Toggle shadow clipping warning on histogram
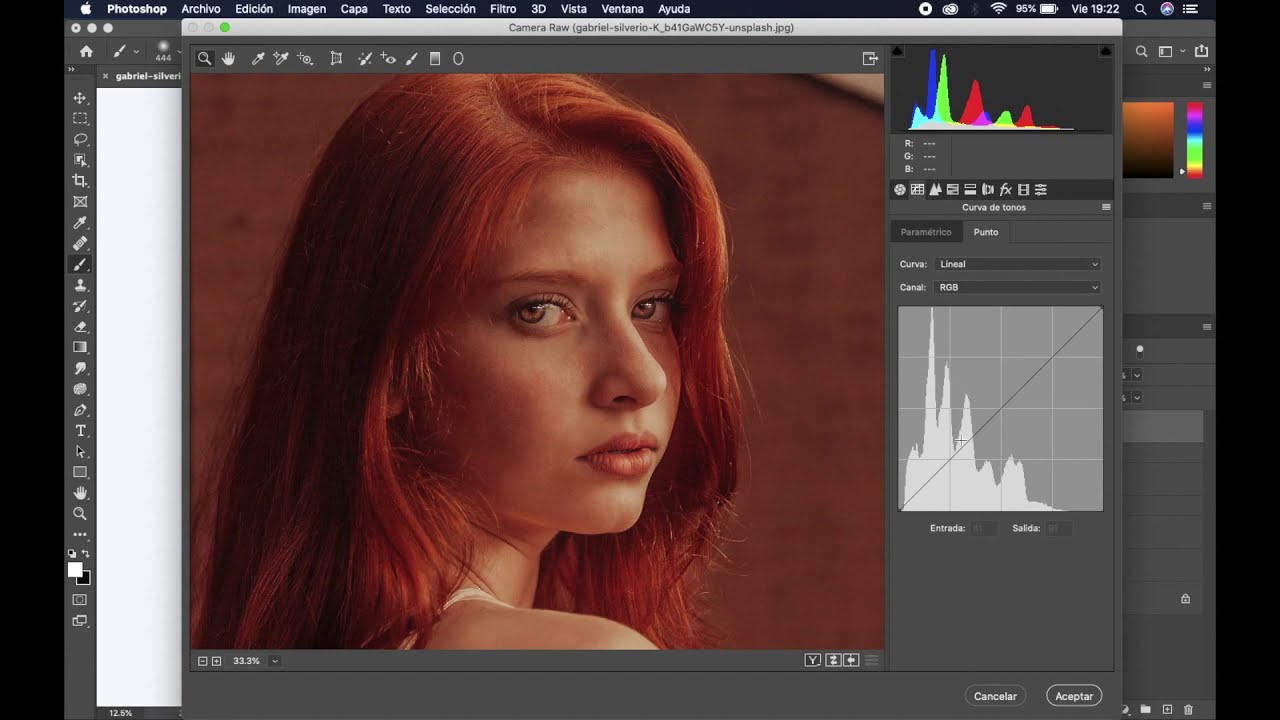This screenshot has width=1280, height=720. coord(897,51)
